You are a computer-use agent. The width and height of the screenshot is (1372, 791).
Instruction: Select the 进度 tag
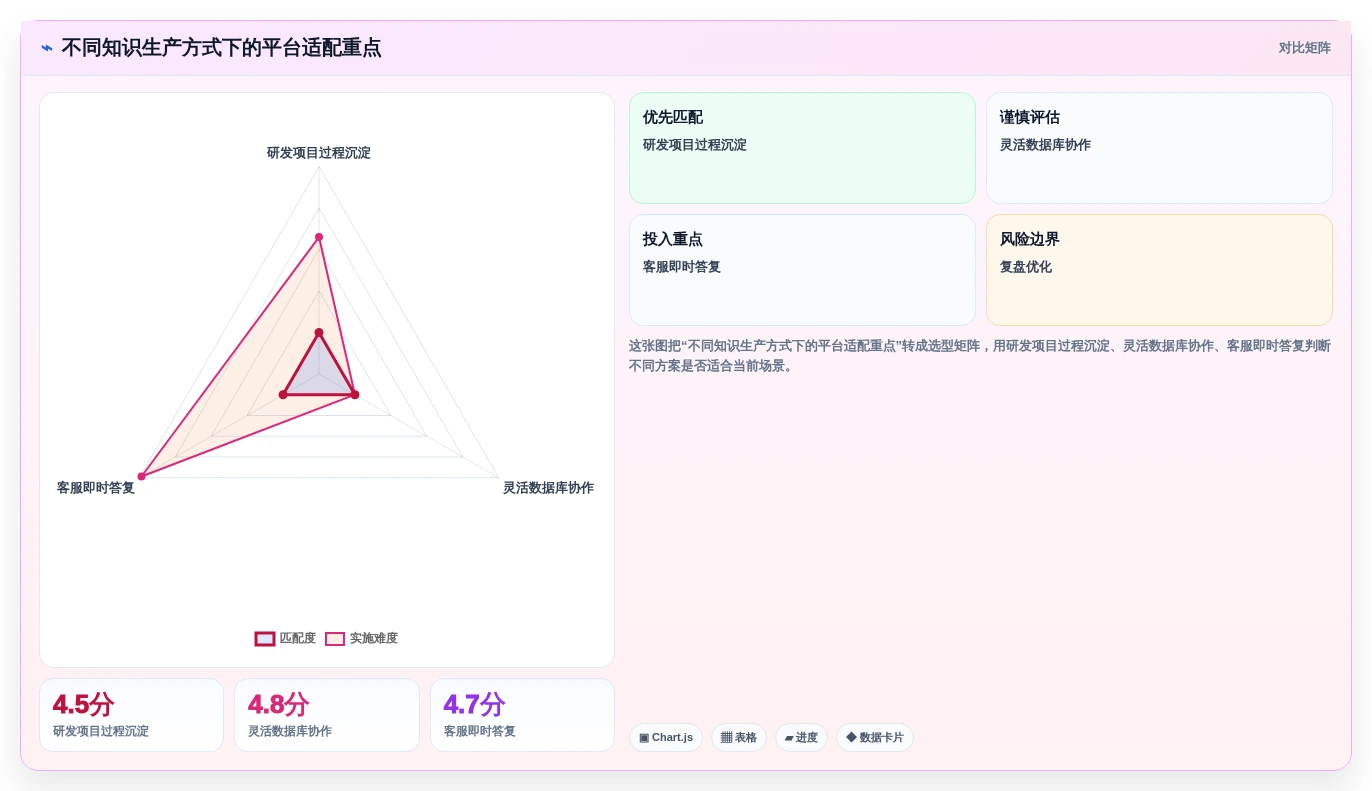coord(801,738)
